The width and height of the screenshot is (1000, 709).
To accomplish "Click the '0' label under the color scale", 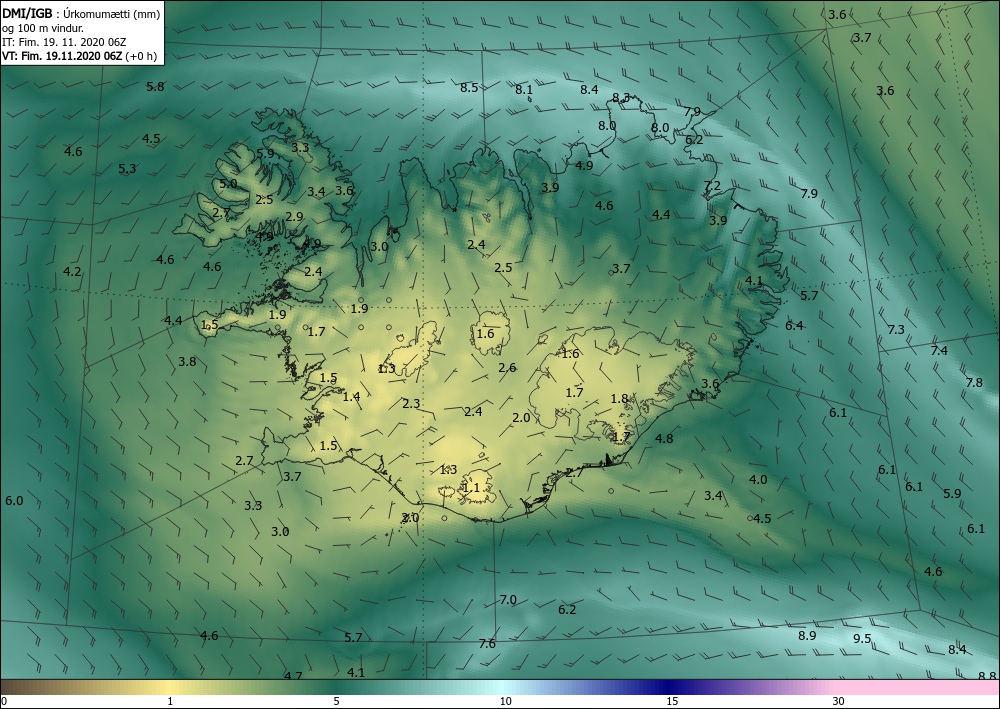I will (x=4, y=702).
